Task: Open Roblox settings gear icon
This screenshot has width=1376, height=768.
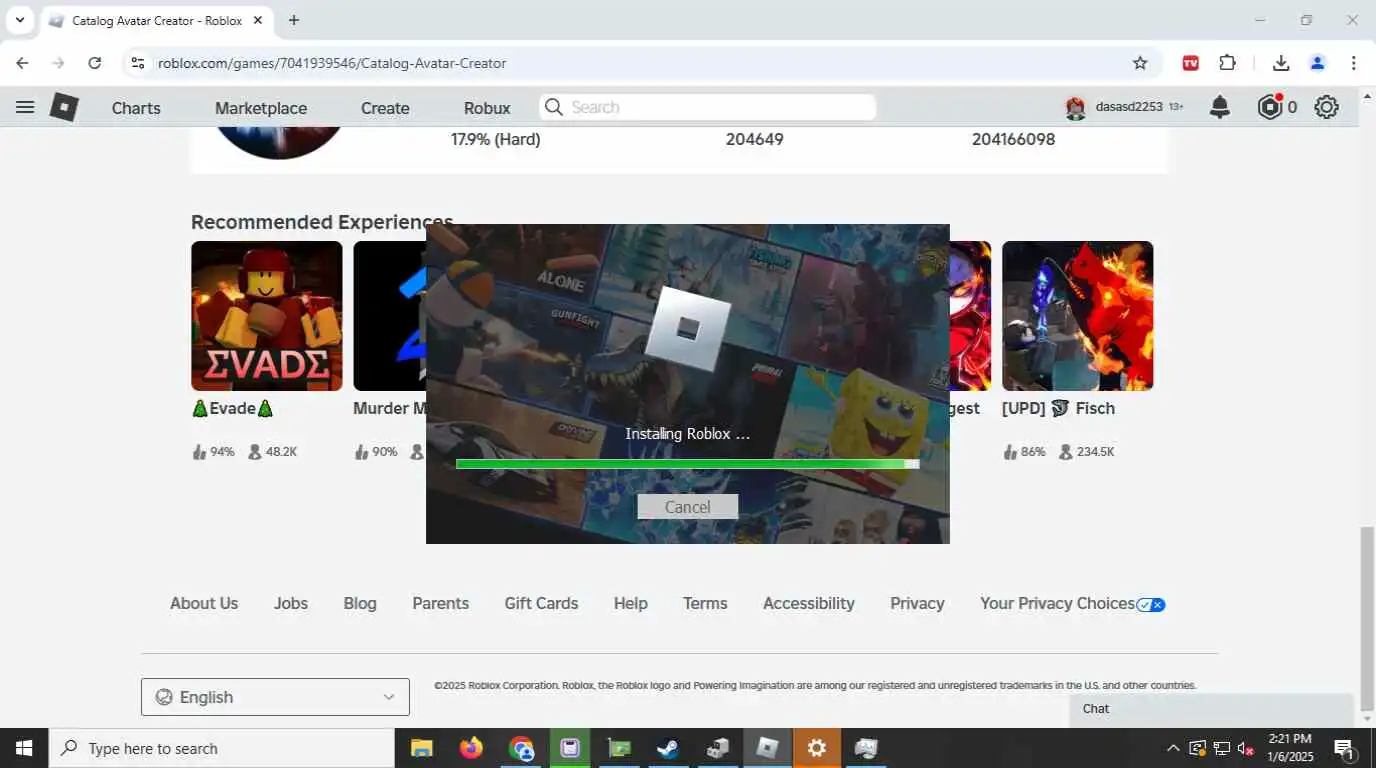Action: tap(1327, 107)
